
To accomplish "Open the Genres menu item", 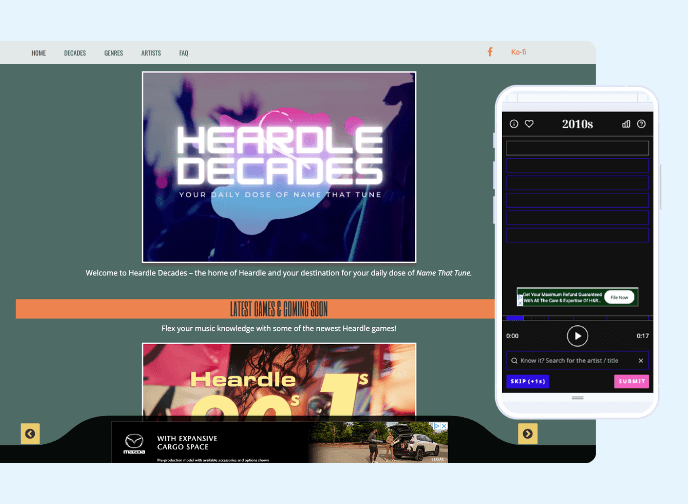I will [x=114, y=53].
